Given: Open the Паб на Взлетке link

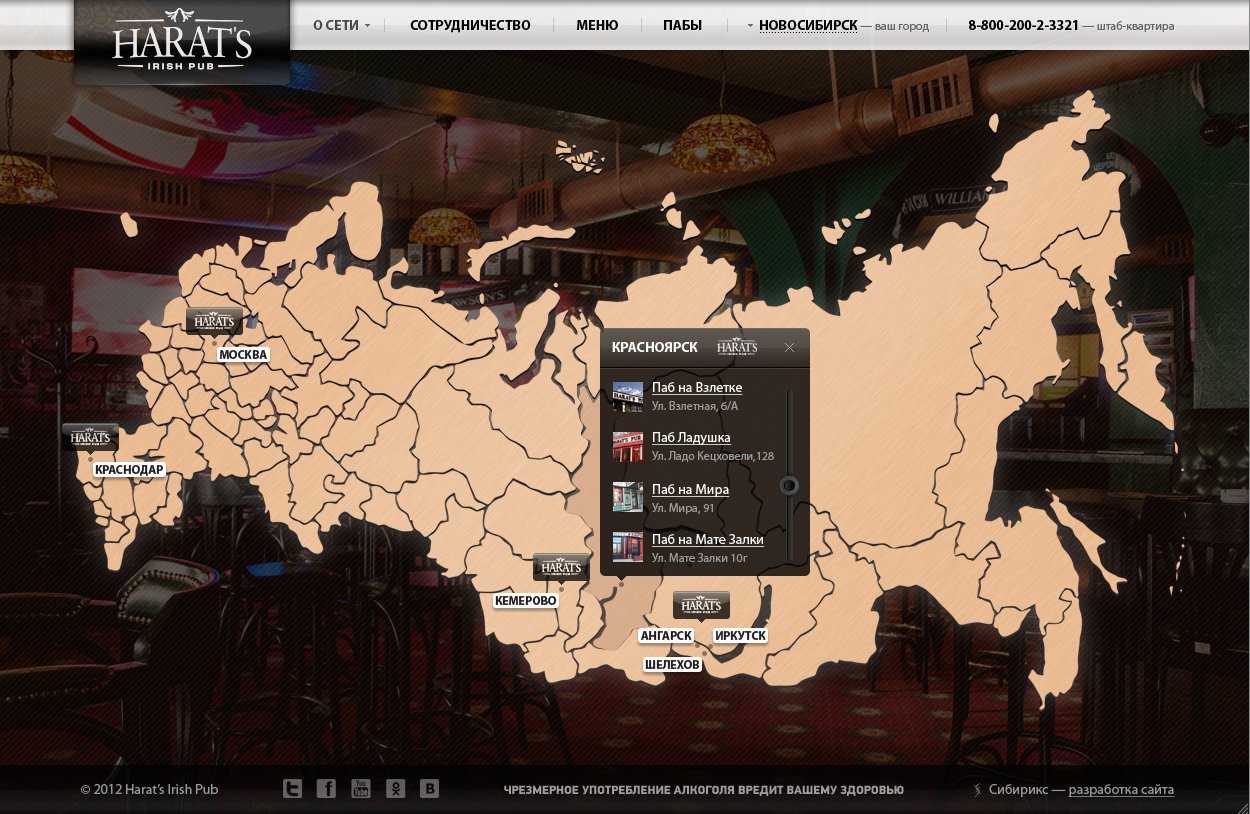Looking at the screenshot, I should click(x=697, y=387).
